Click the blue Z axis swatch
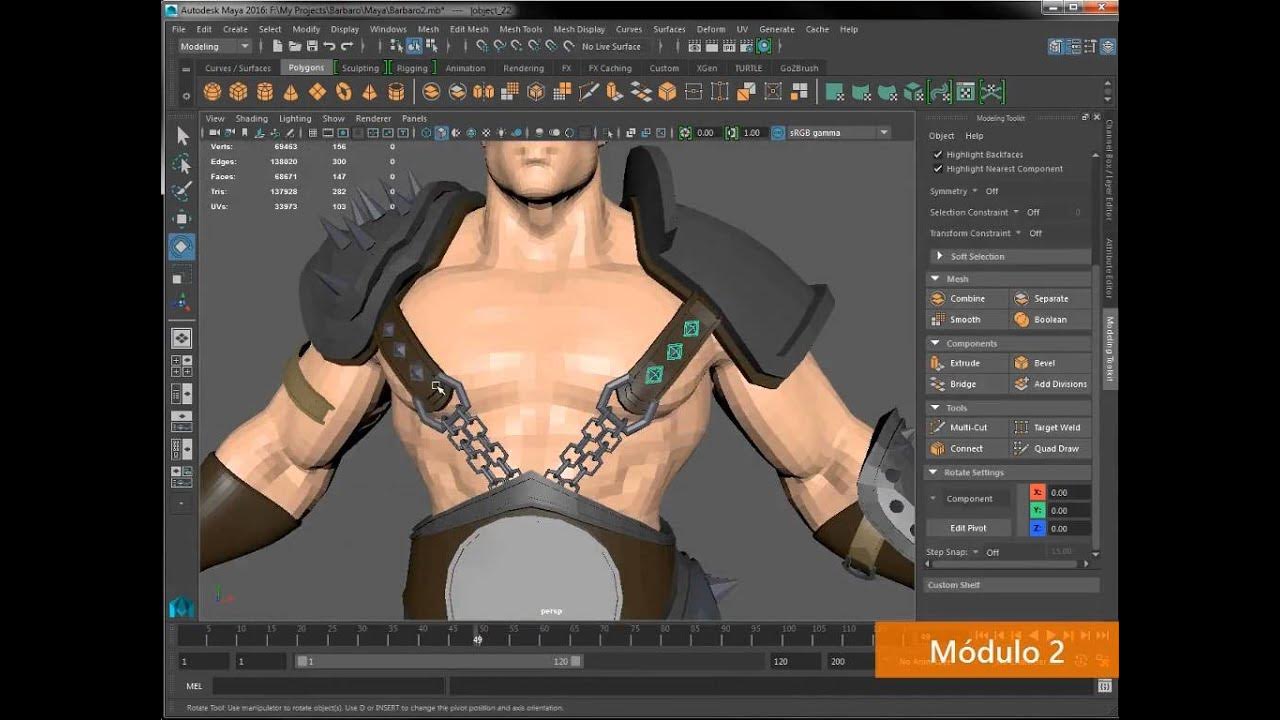 click(x=1037, y=528)
